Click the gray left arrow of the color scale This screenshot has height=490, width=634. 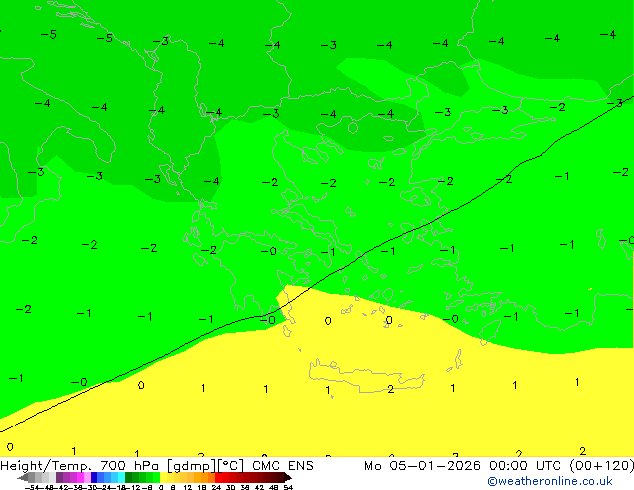(23, 477)
